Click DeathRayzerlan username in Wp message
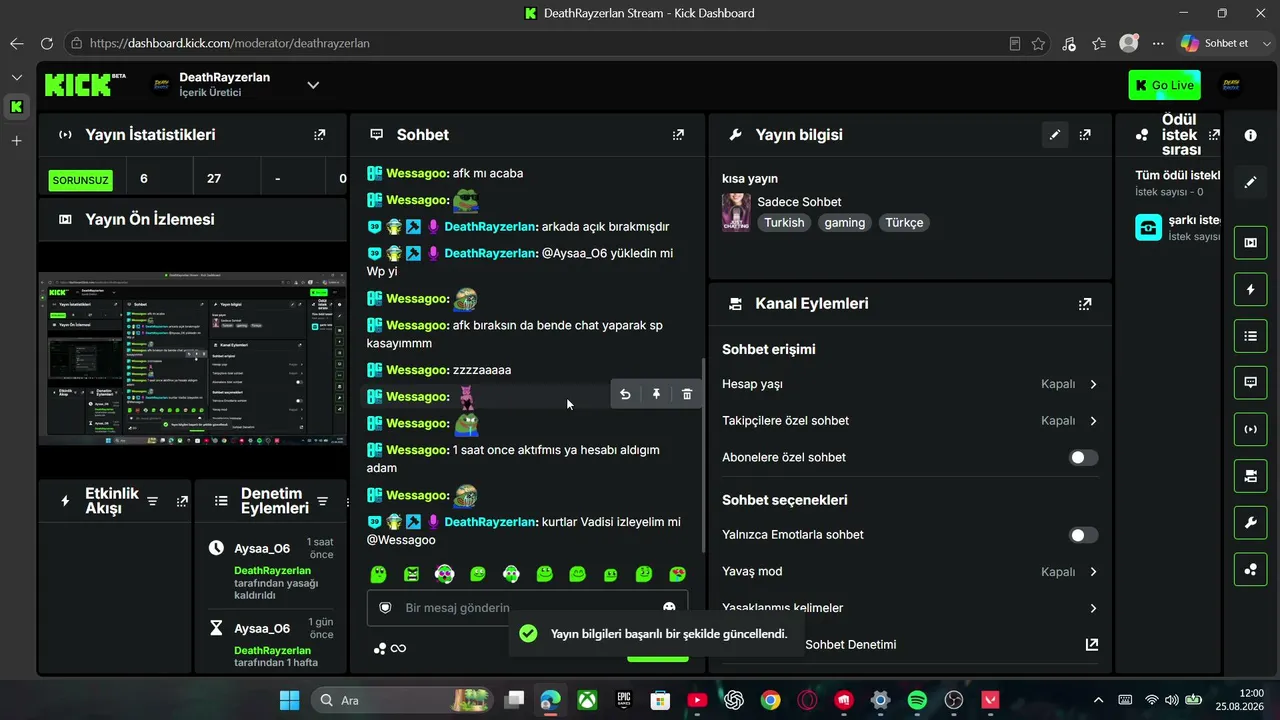This screenshot has width=1280, height=720. 491,254
